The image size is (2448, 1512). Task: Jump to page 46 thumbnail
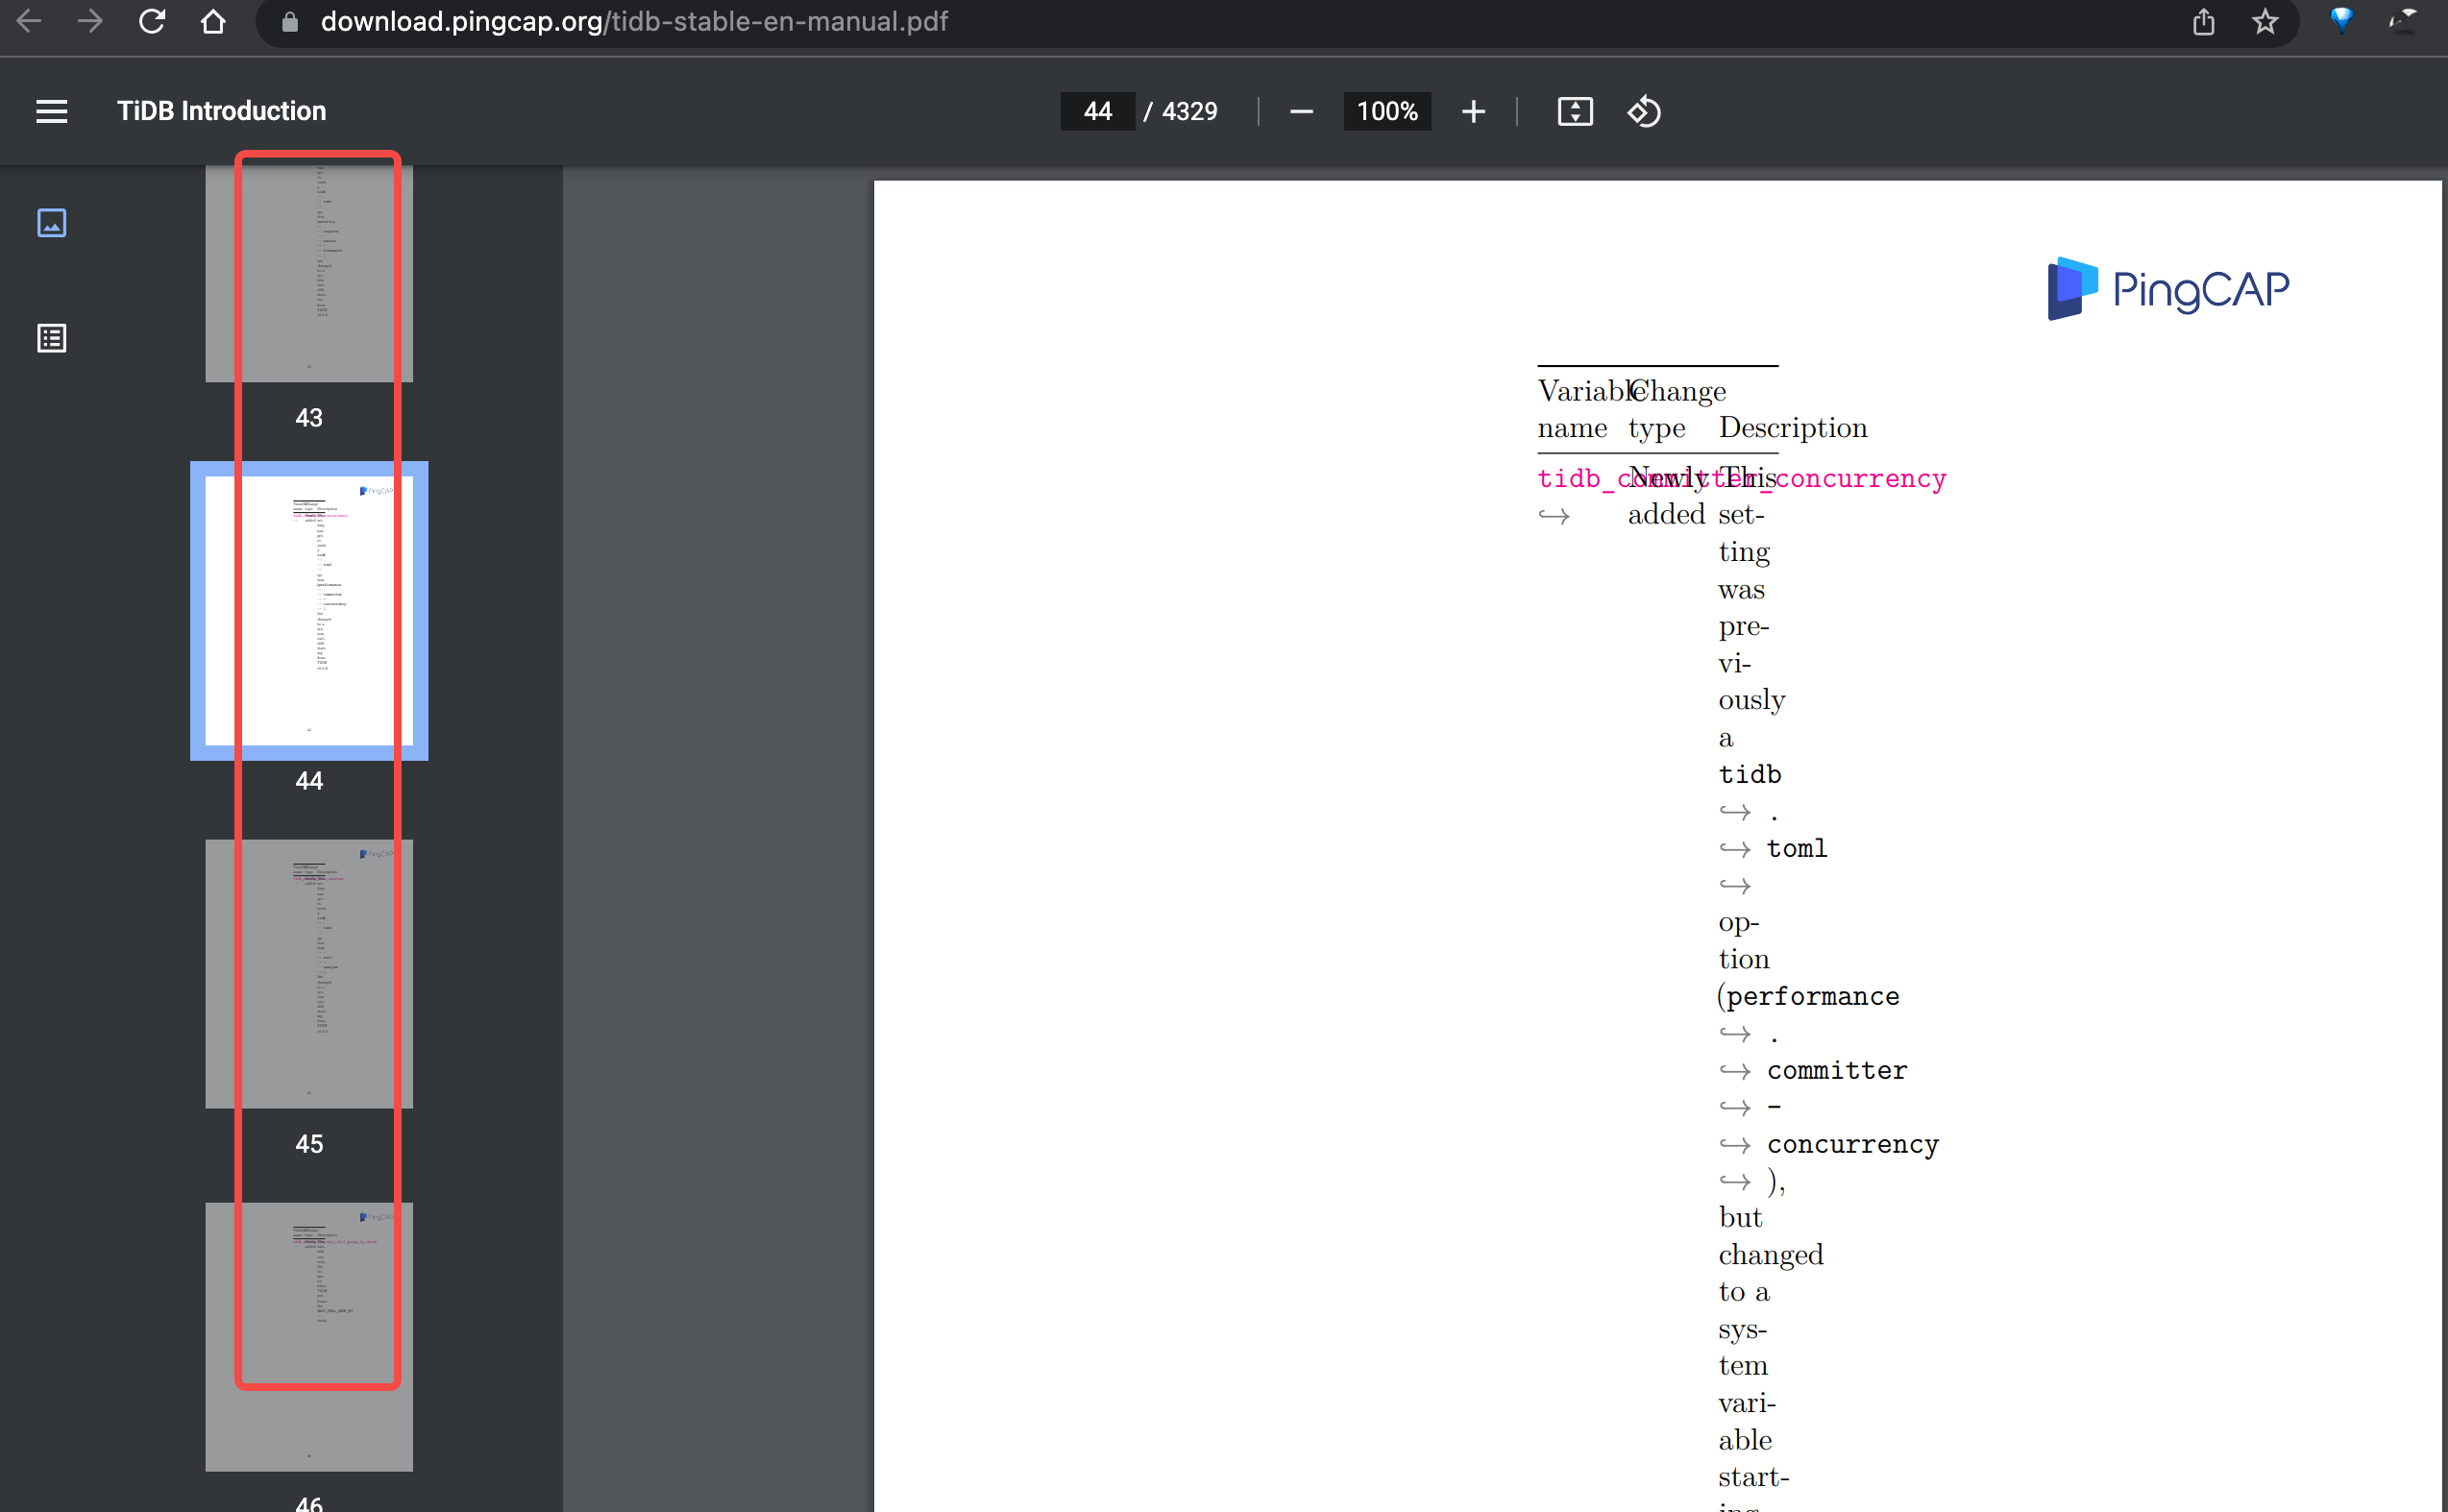[x=309, y=1336]
